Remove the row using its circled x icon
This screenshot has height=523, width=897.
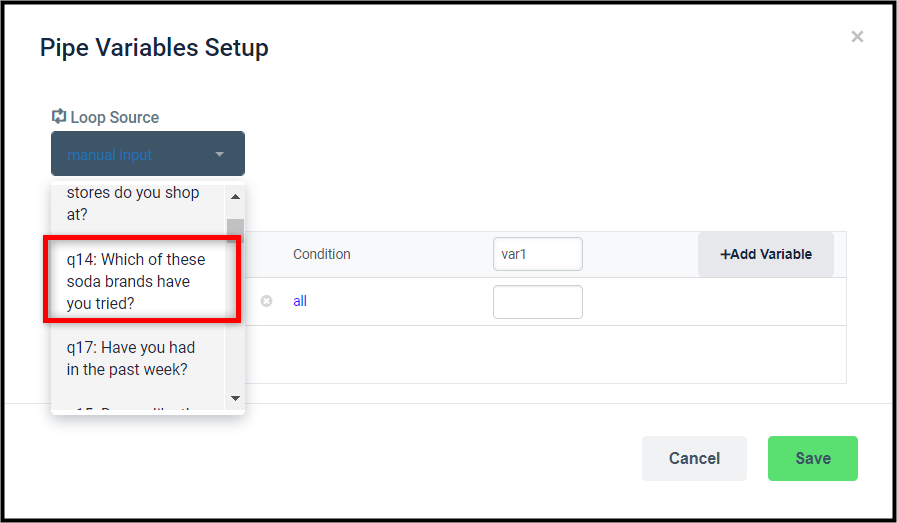(x=267, y=301)
